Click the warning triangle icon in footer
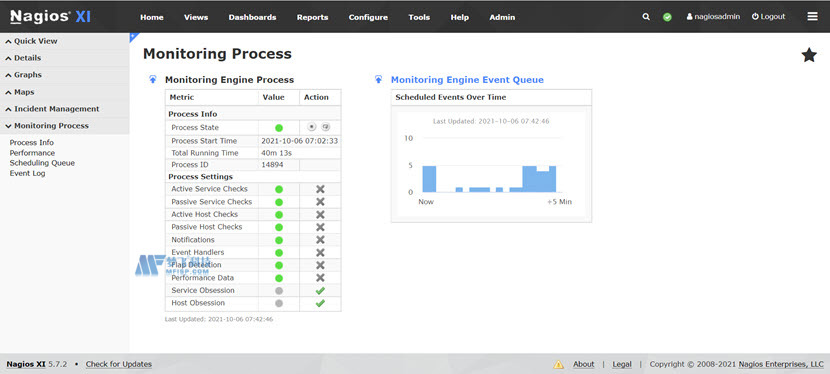830x374 pixels. click(558, 364)
